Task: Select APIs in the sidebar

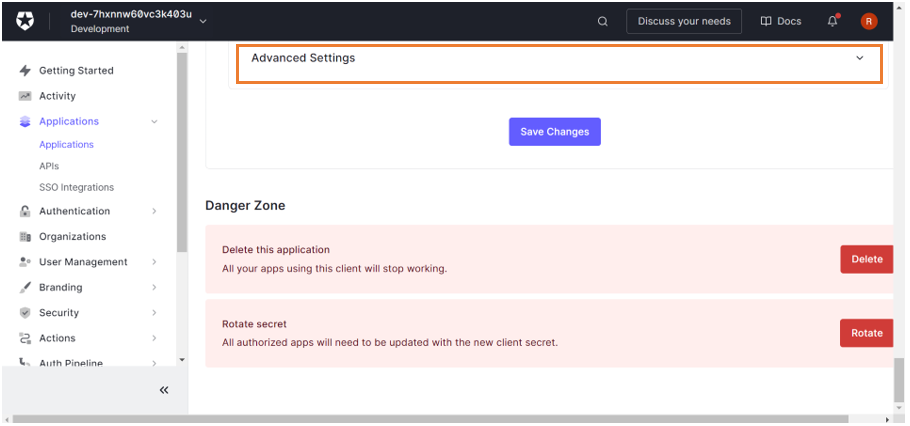Action: point(49,166)
